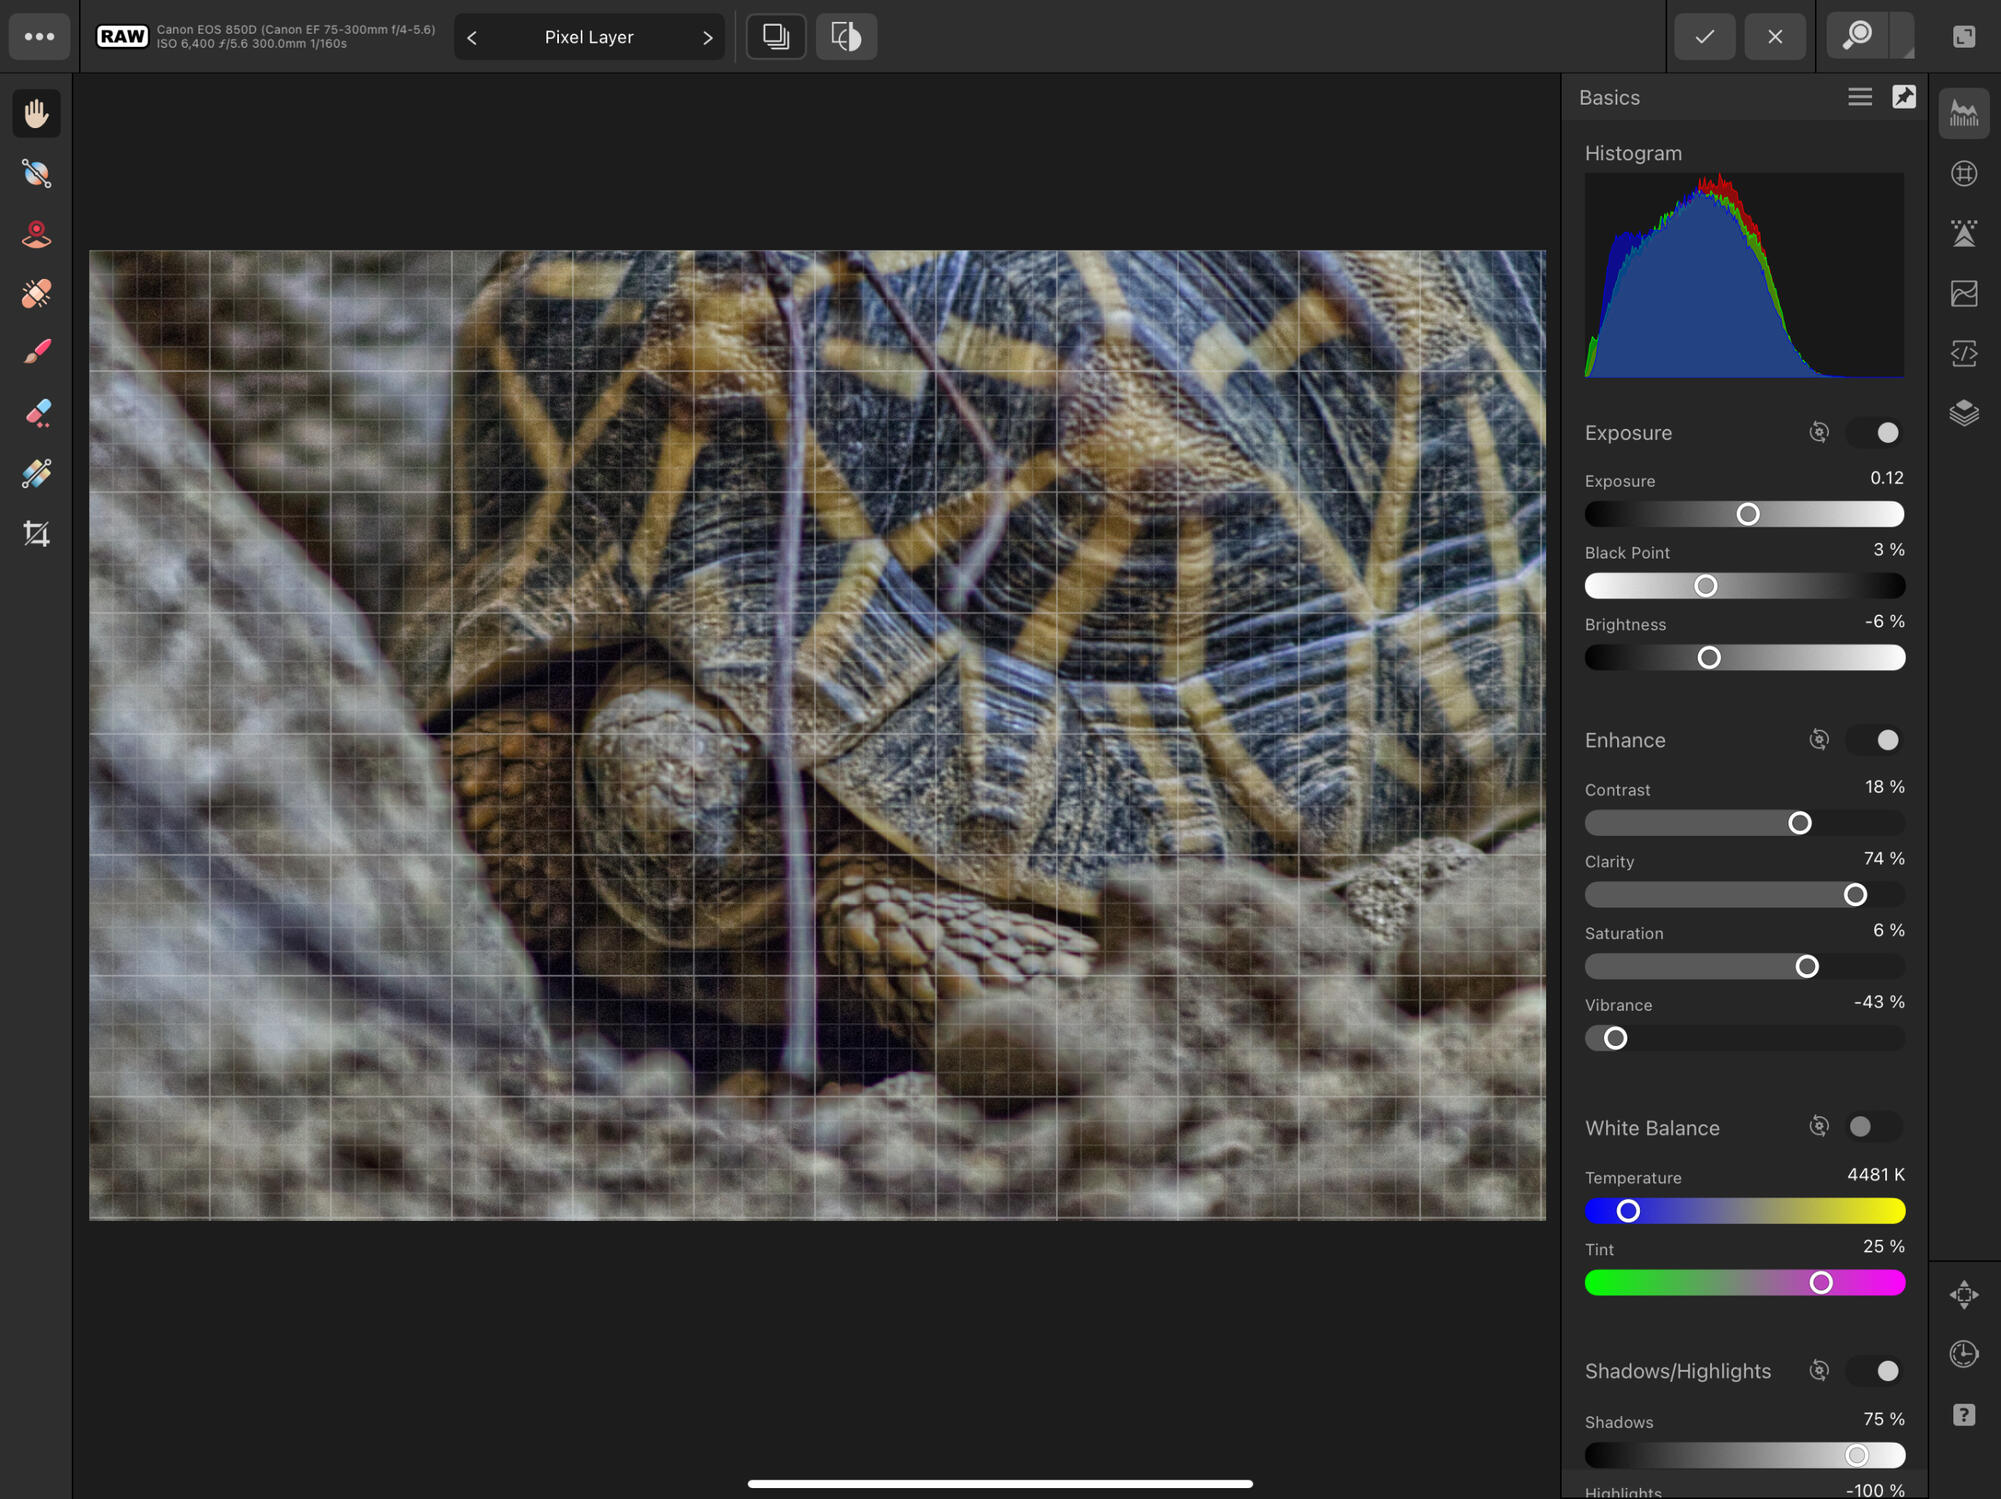2001x1499 pixels.
Task: Select the Red Eye removal tool
Action: pyautogui.click(x=37, y=234)
